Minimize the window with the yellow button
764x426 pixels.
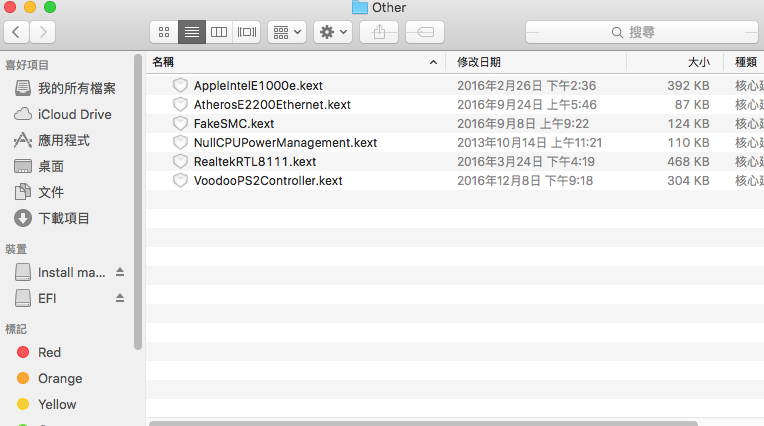[30, 7]
